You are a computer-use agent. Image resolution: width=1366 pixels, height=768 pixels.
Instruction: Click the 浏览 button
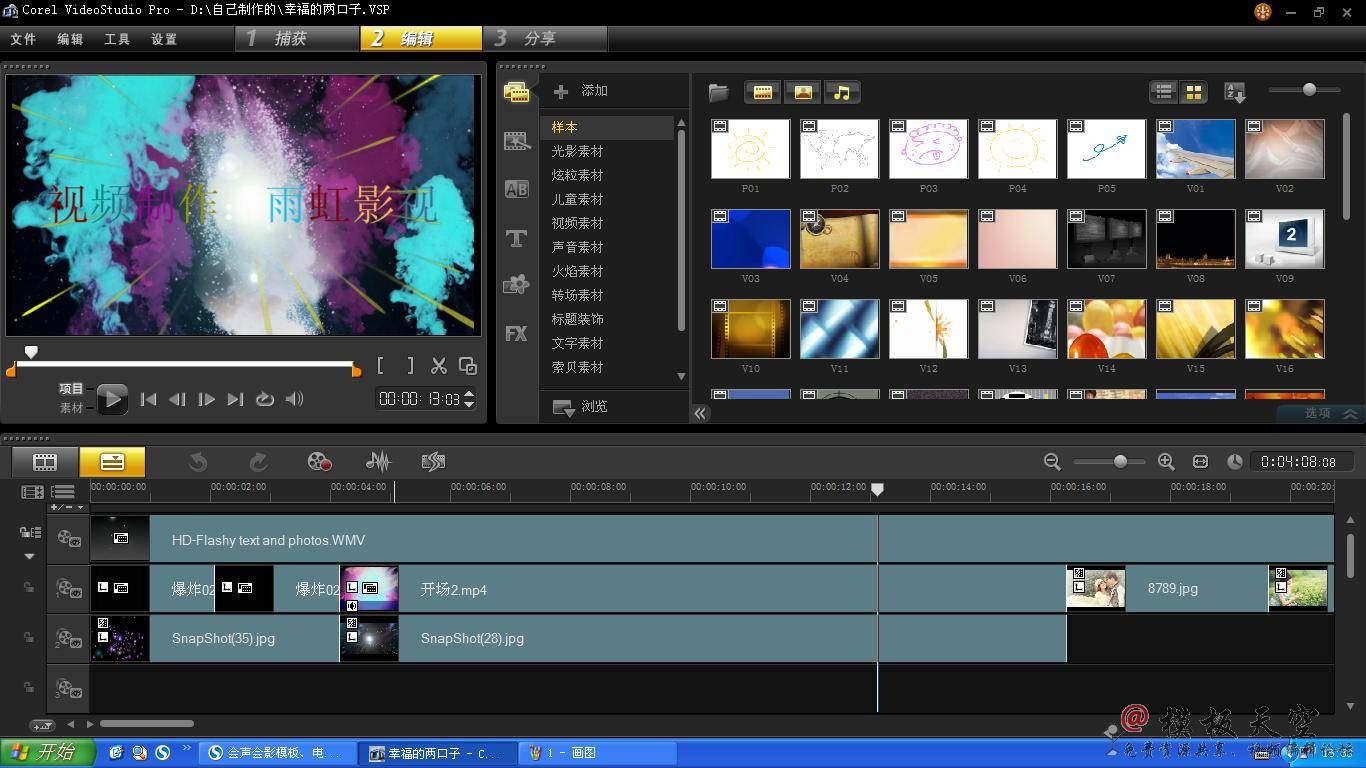581,406
